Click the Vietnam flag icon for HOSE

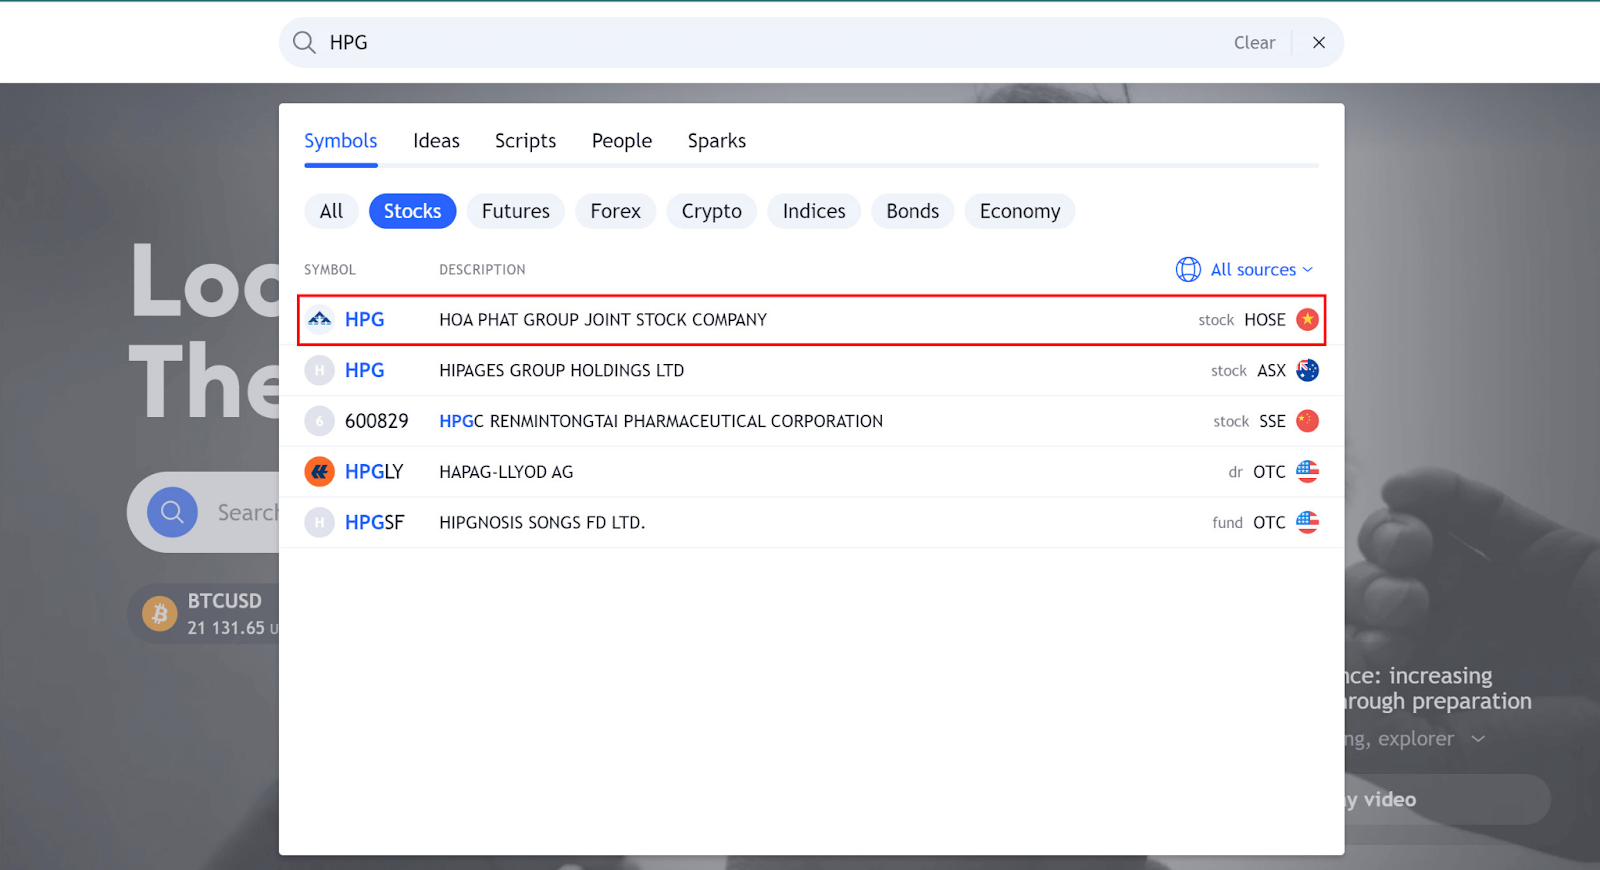[x=1307, y=320]
